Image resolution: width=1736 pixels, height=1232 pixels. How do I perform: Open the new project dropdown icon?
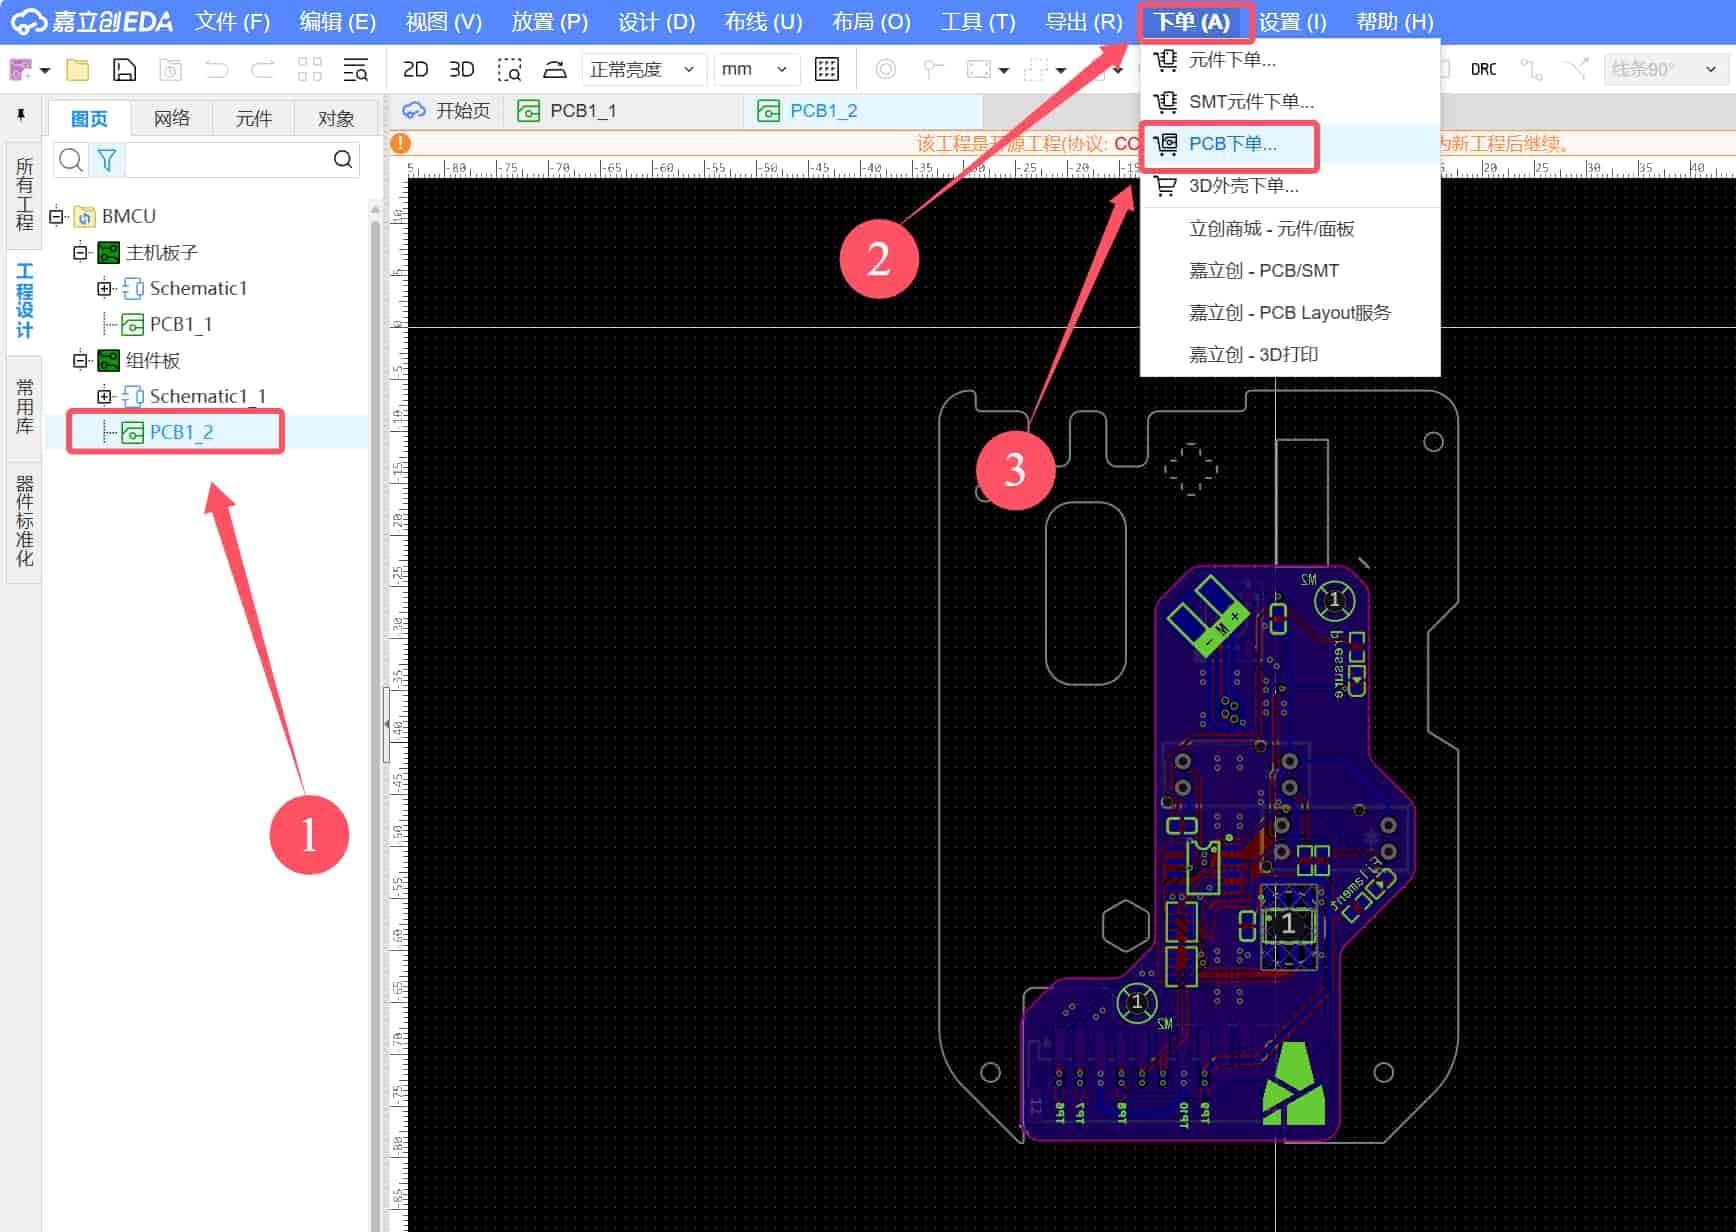click(x=45, y=70)
